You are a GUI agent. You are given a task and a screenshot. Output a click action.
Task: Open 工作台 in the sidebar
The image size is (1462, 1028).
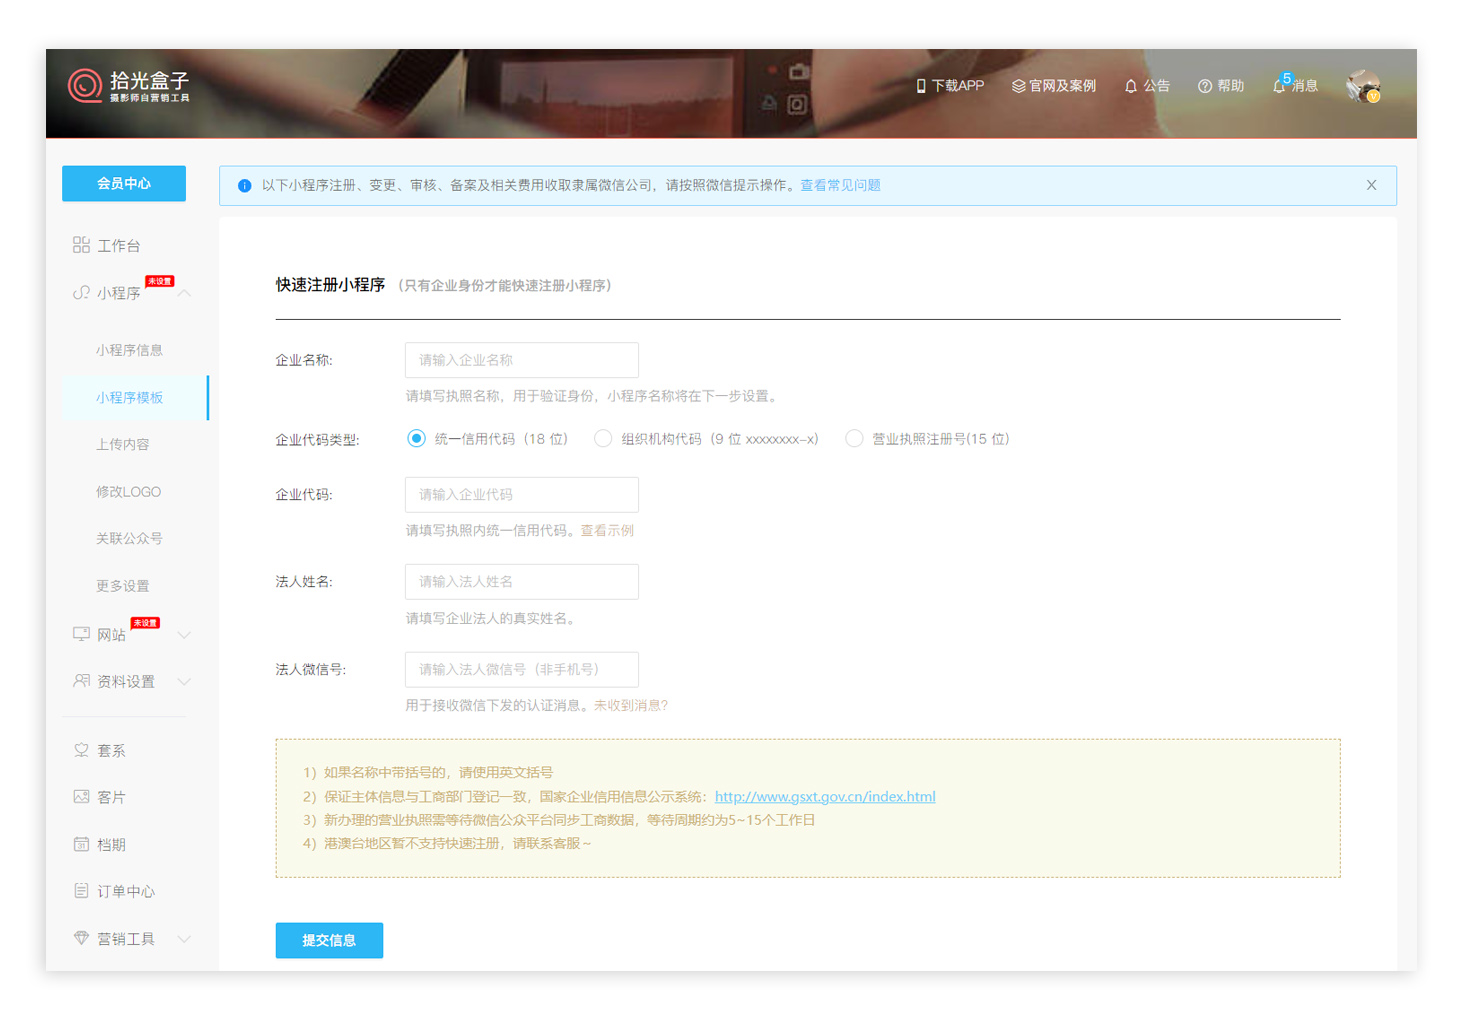118,246
